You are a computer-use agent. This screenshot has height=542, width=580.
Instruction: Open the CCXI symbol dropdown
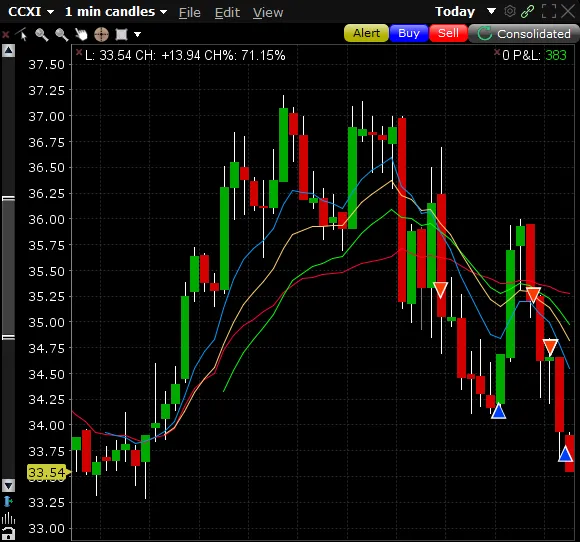click(x=31, y=12)
